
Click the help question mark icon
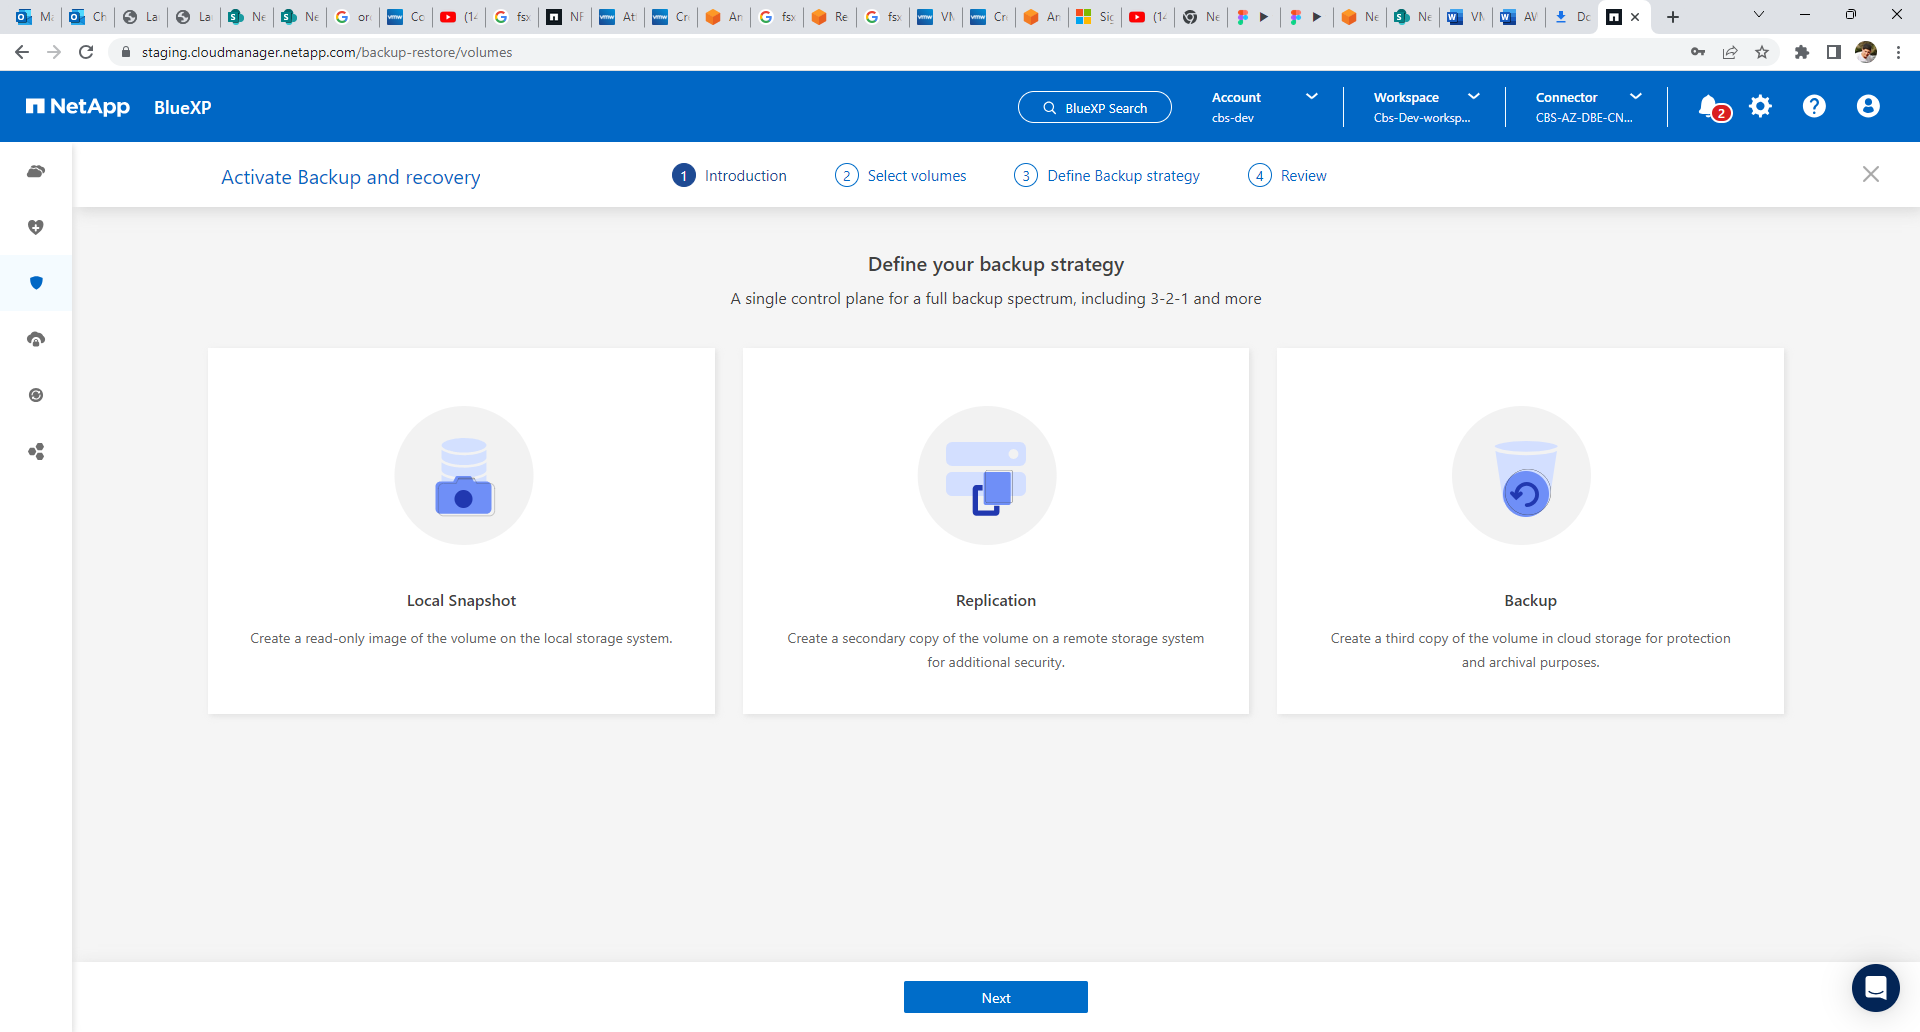point(1814,107)
